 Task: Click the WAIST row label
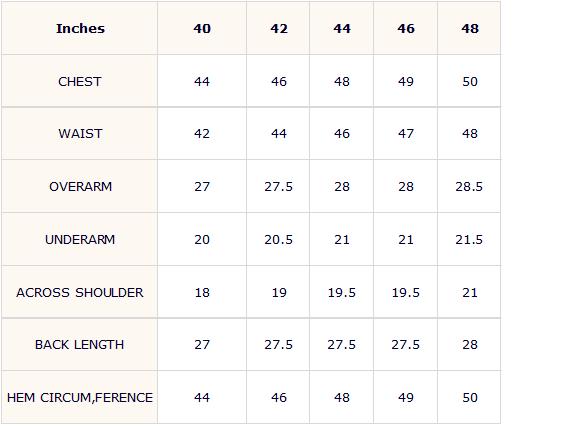(x=80, y=134)
